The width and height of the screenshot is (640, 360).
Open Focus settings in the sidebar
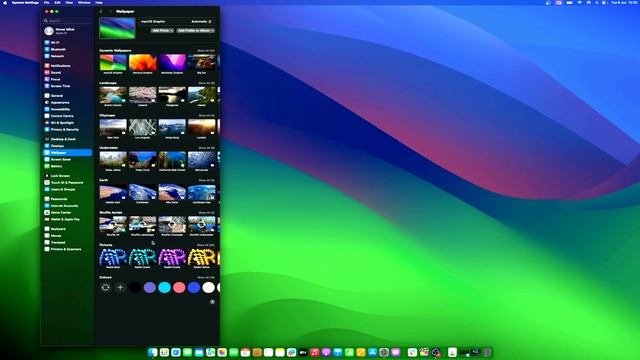67,79
